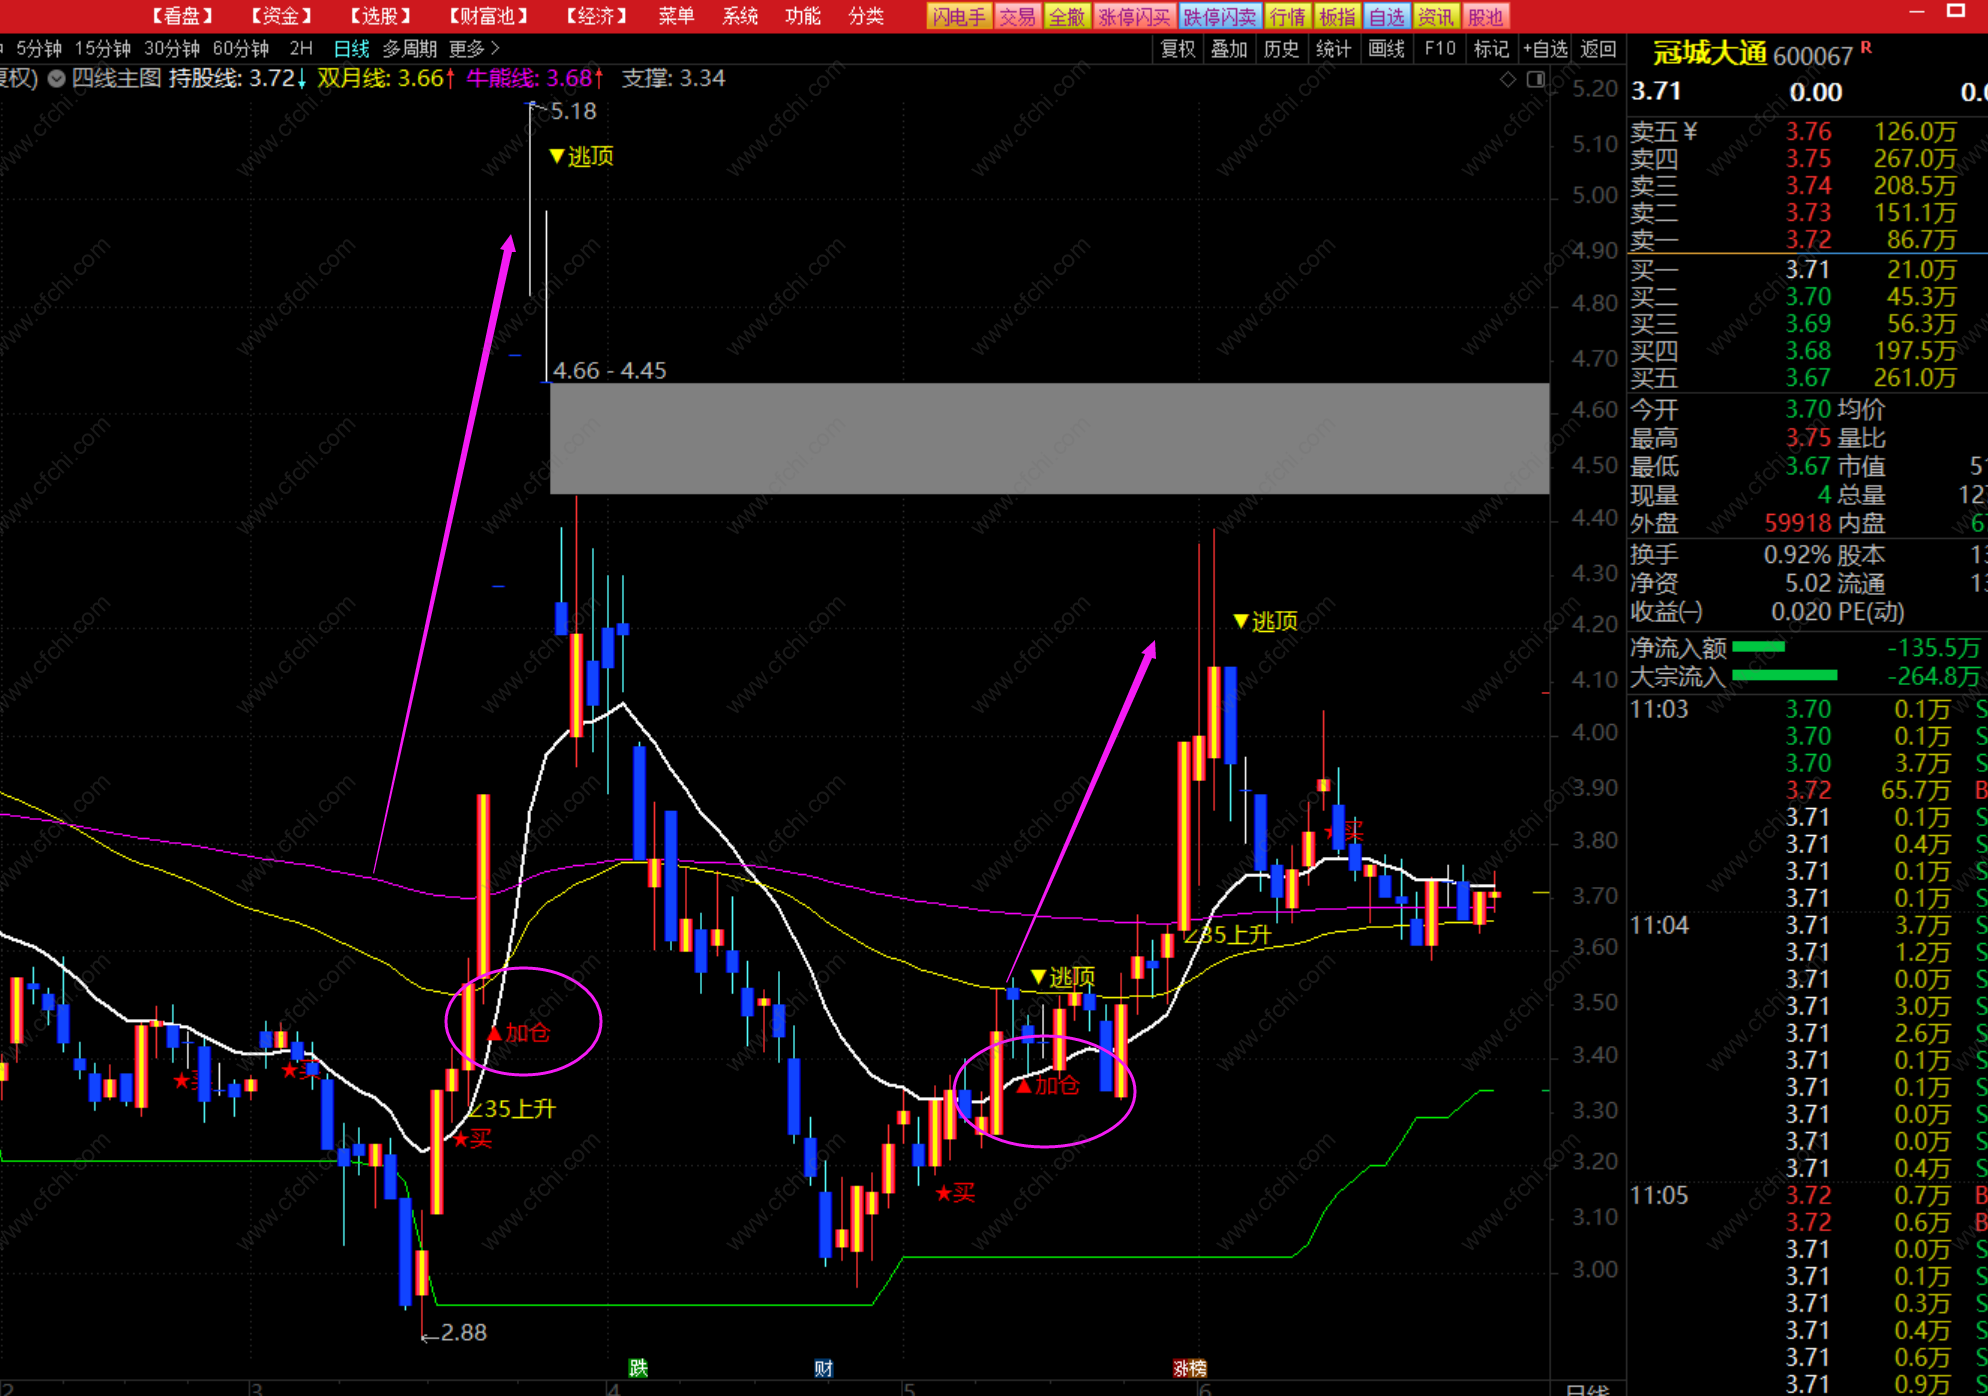Expand the 更多 periods chevron
This screenshot has height=1396, width=1988.
(x=495, y=48)
